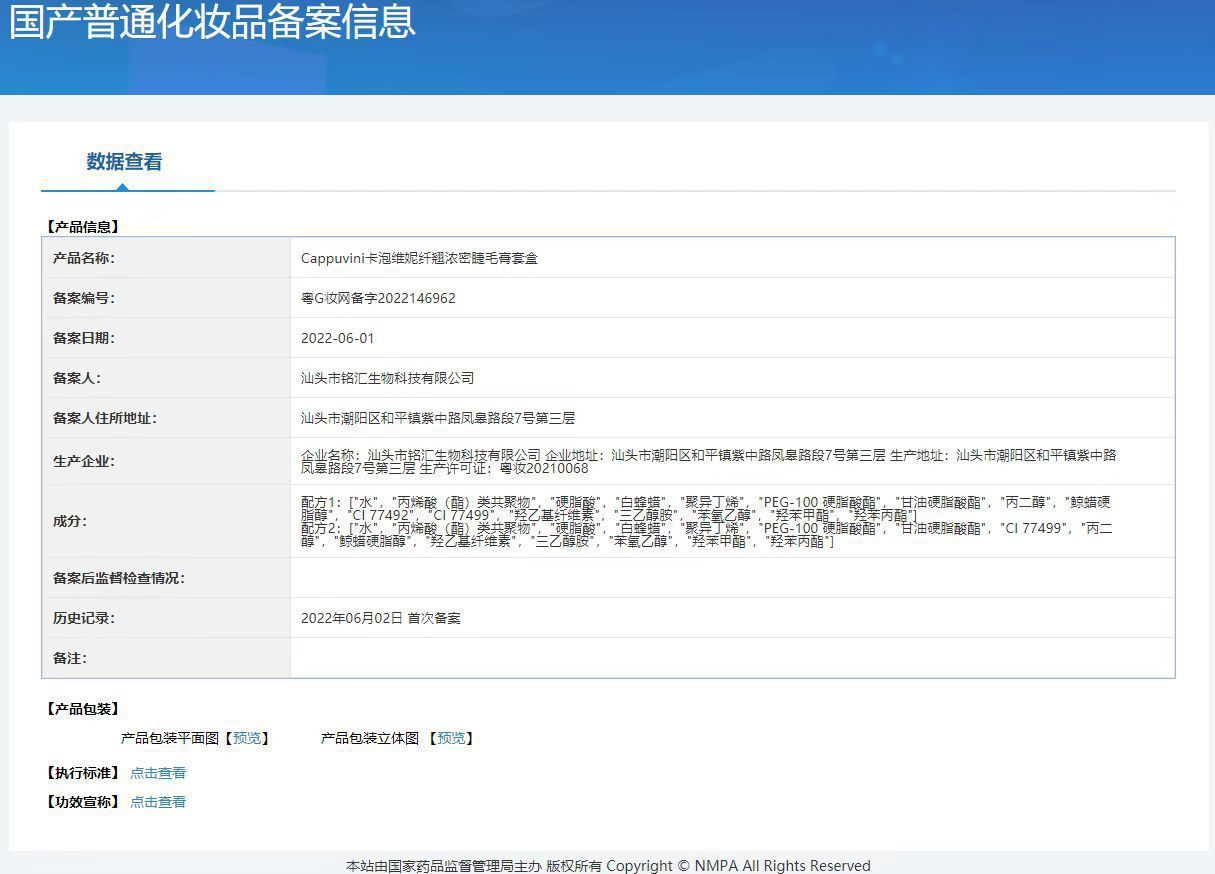
Task: Click the 【产品包装】 section heading
Action: click(83, 709)
